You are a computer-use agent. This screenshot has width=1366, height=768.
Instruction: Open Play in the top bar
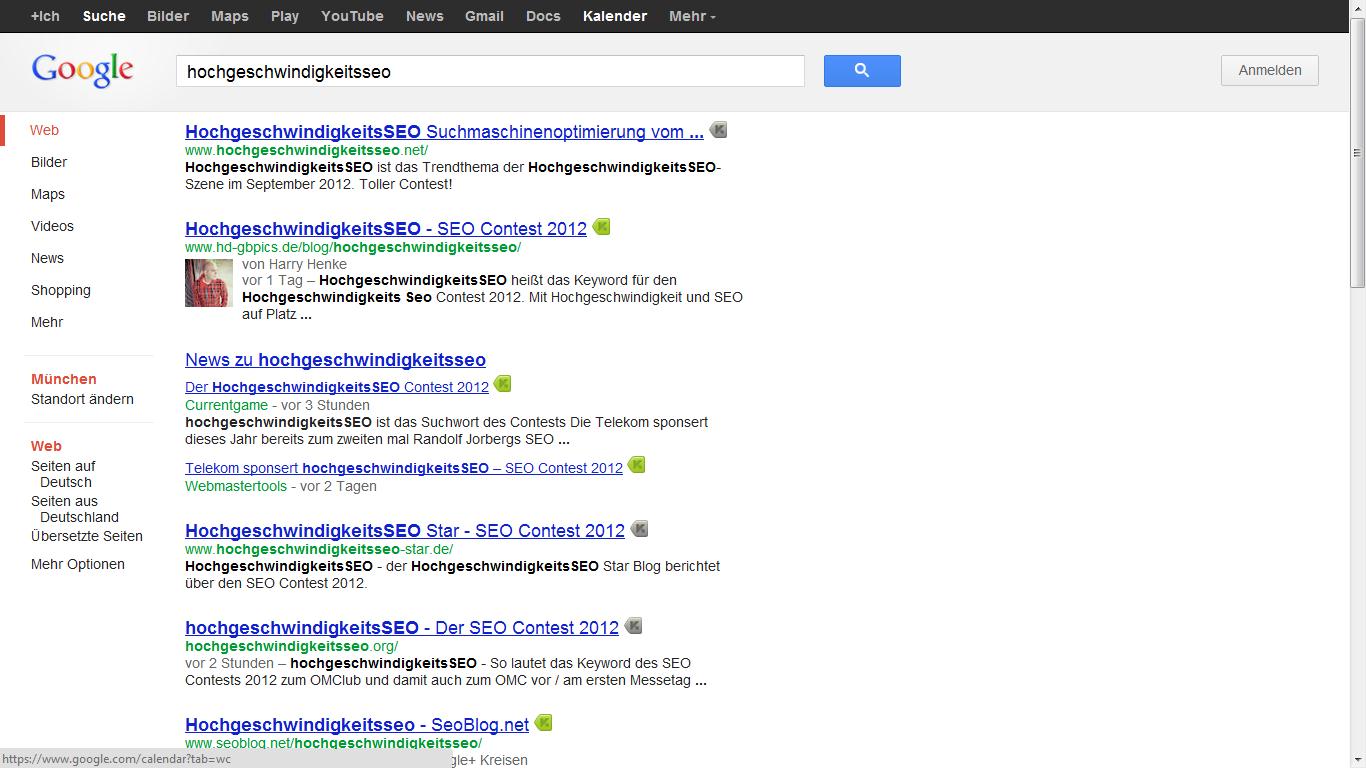tap(285, 16)
